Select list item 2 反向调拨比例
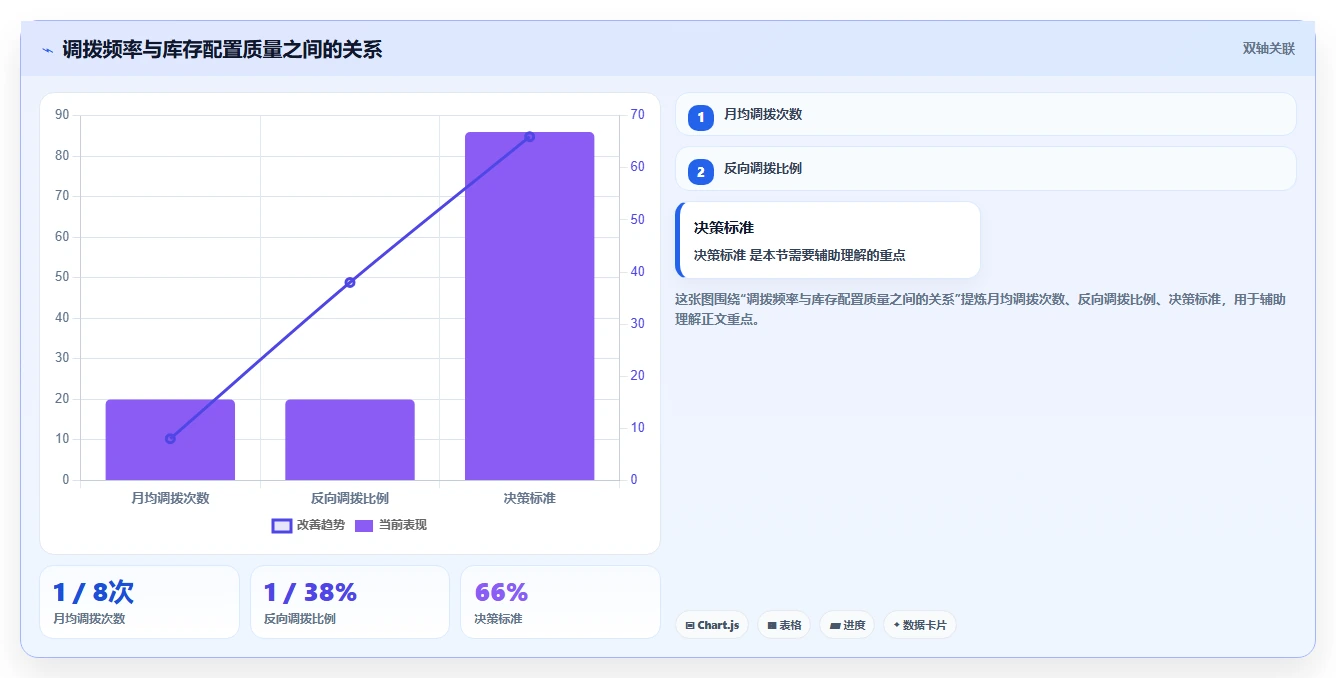Image resolution: width=1336 pixels, height=678 pixels. (985, 169)
